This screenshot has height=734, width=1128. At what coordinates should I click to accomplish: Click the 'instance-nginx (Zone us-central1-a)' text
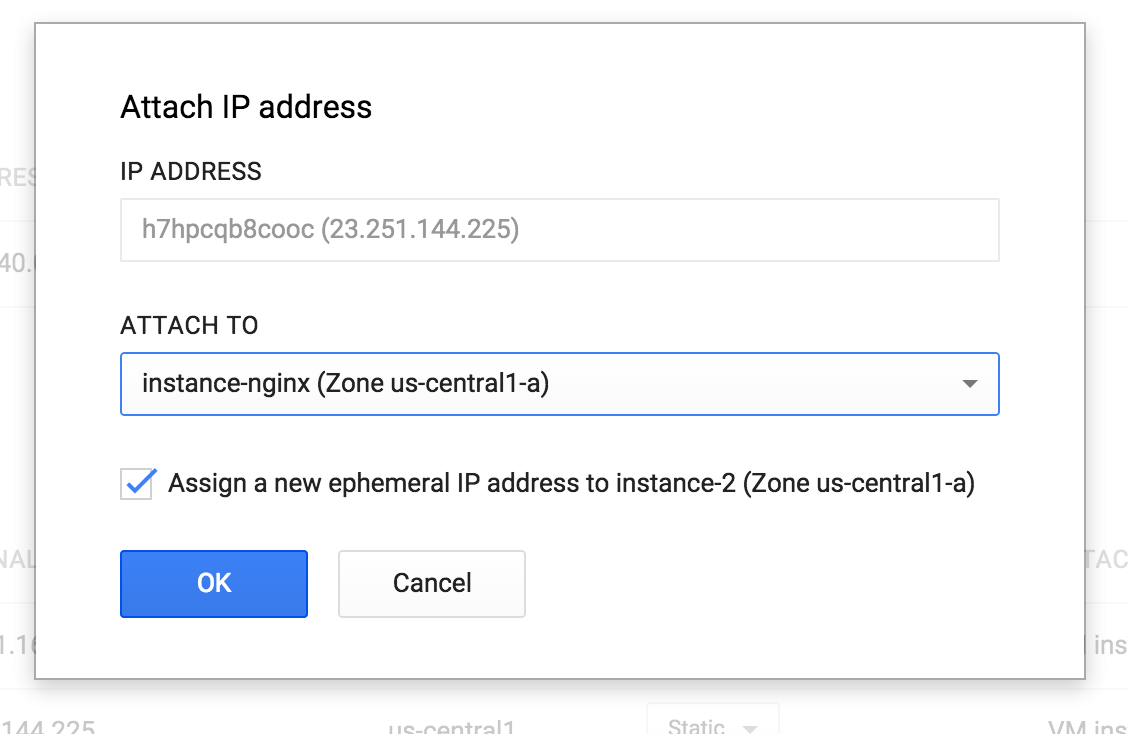[x=345, y=383]
